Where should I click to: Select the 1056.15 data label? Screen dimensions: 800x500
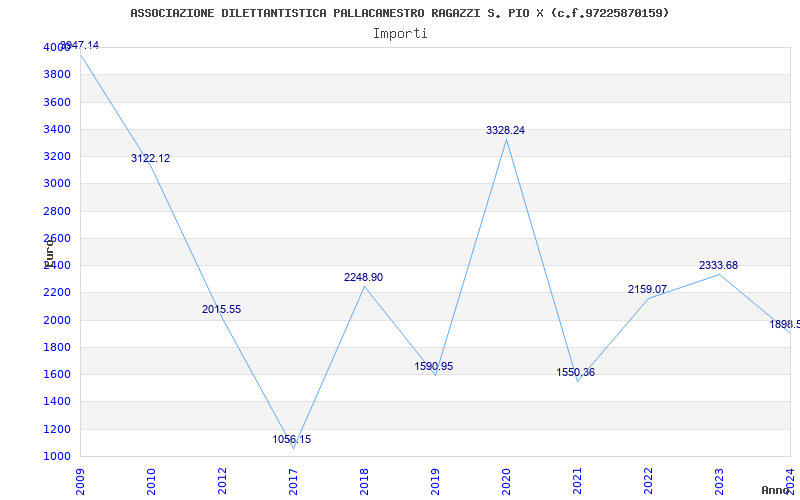coord(292,439)
